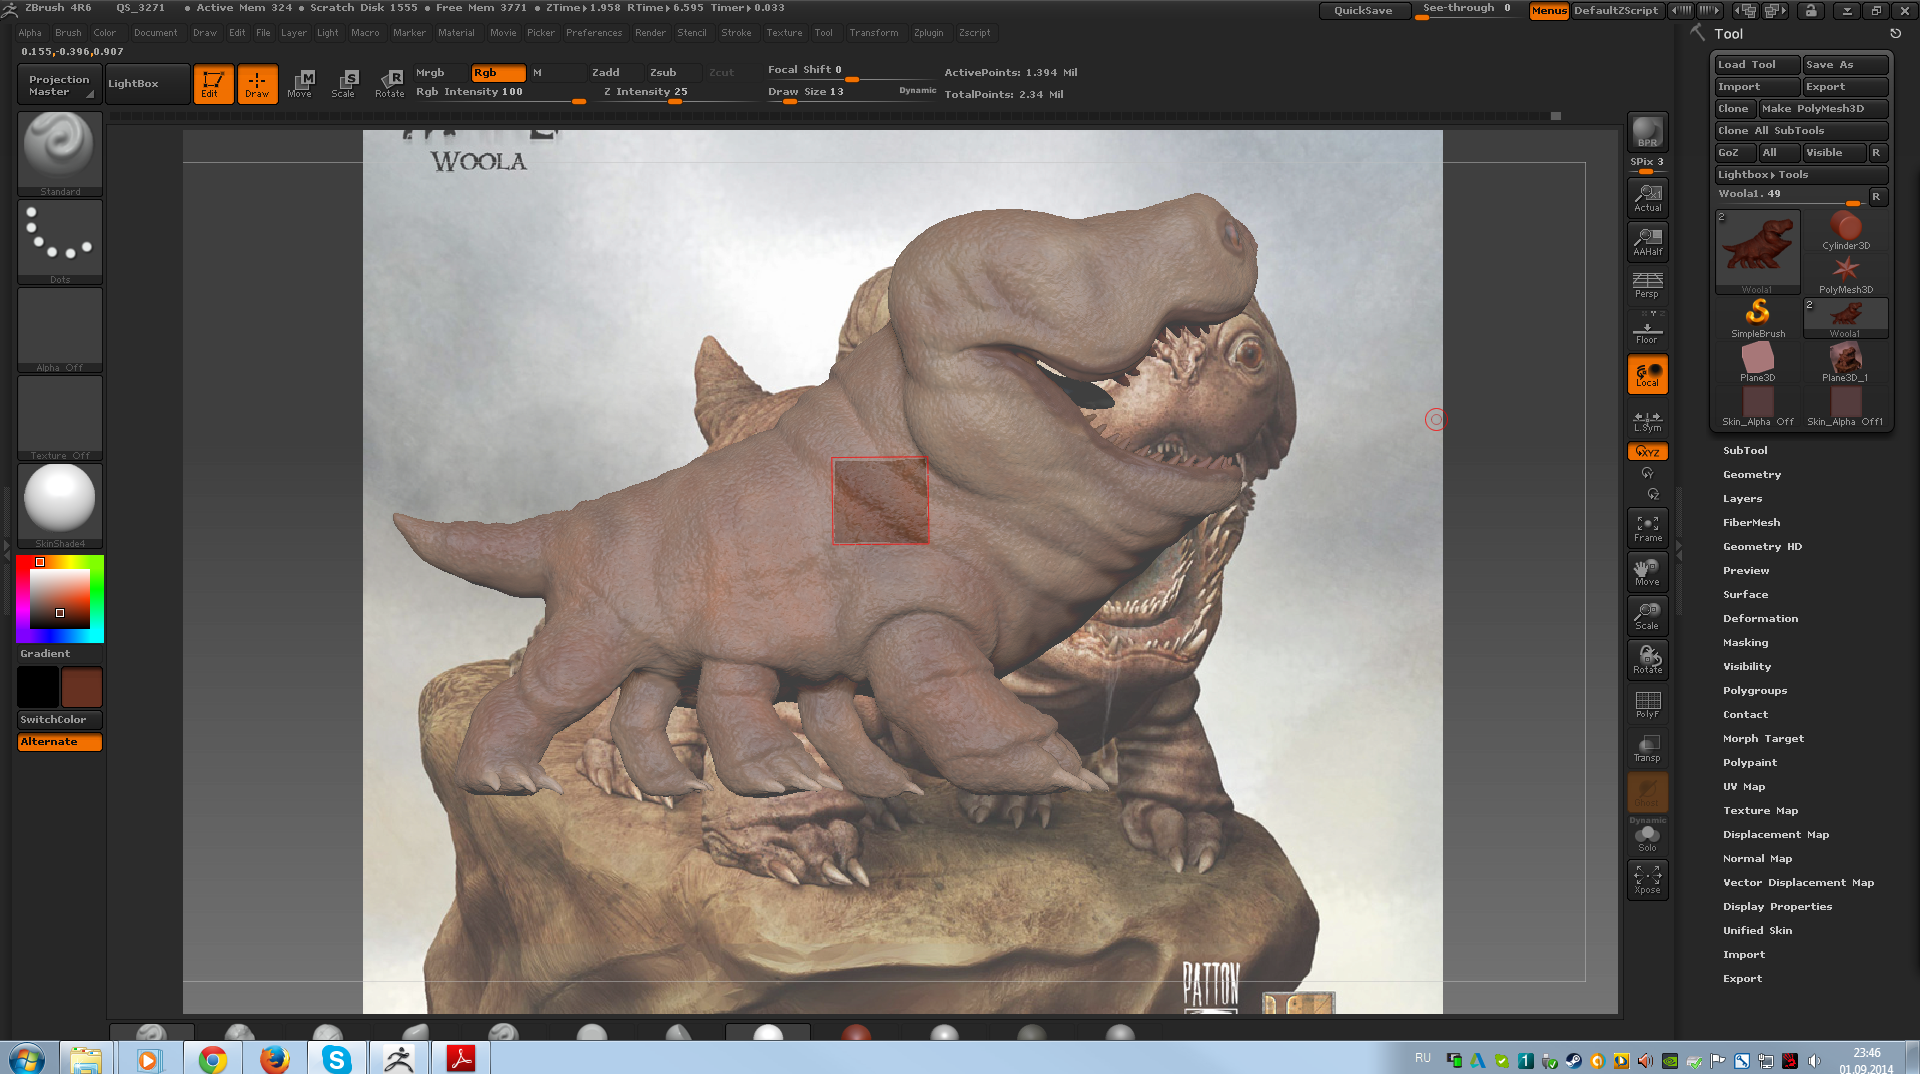Click the GoZ button

[x=1735, y=152]
